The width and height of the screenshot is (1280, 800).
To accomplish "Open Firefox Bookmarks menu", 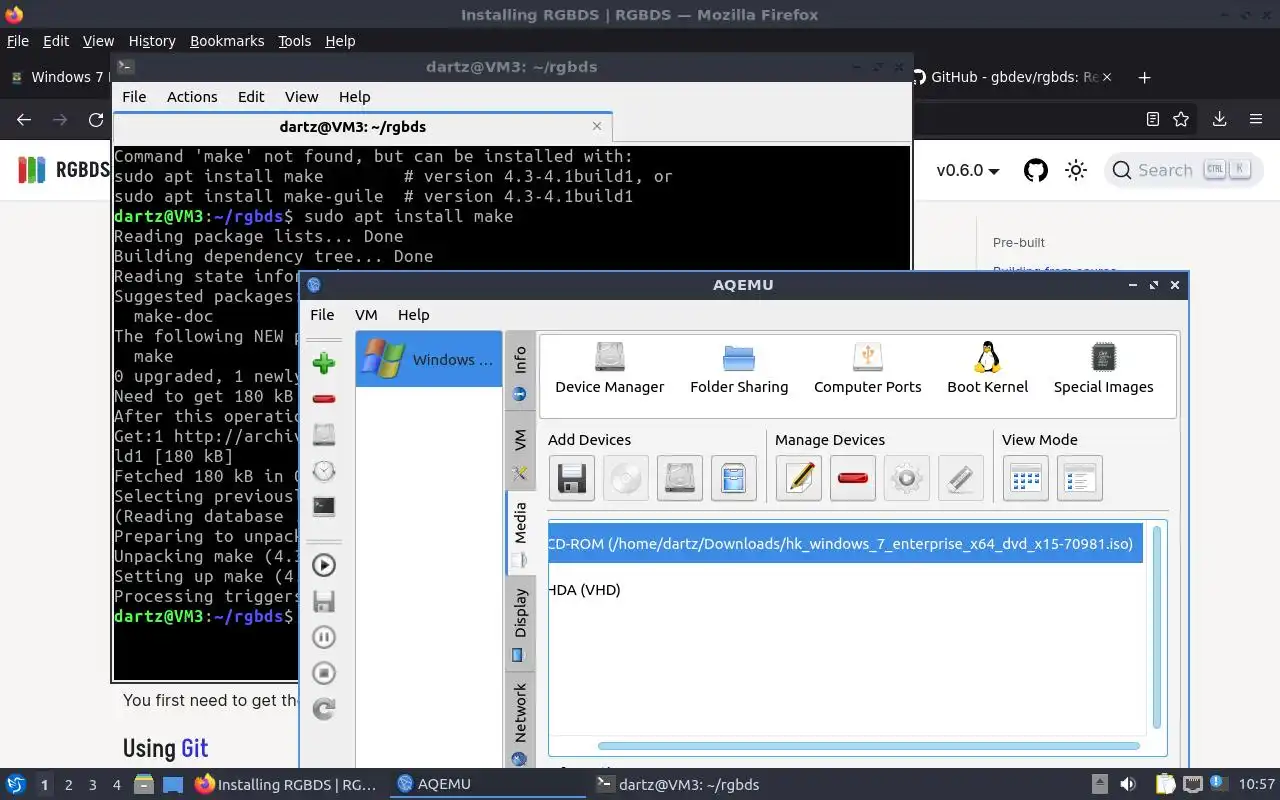I will 227,41.
